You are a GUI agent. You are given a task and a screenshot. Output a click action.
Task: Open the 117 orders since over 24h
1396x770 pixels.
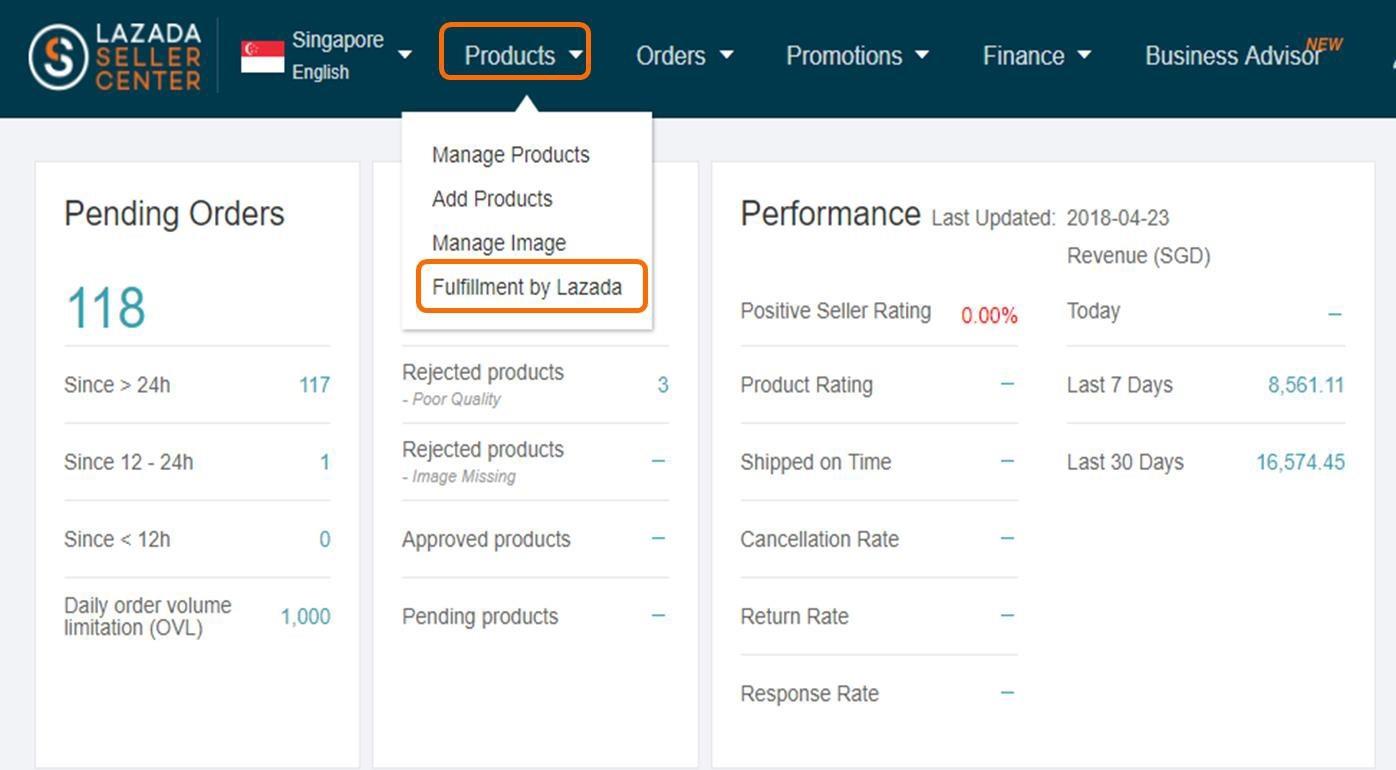coord(314,385)
